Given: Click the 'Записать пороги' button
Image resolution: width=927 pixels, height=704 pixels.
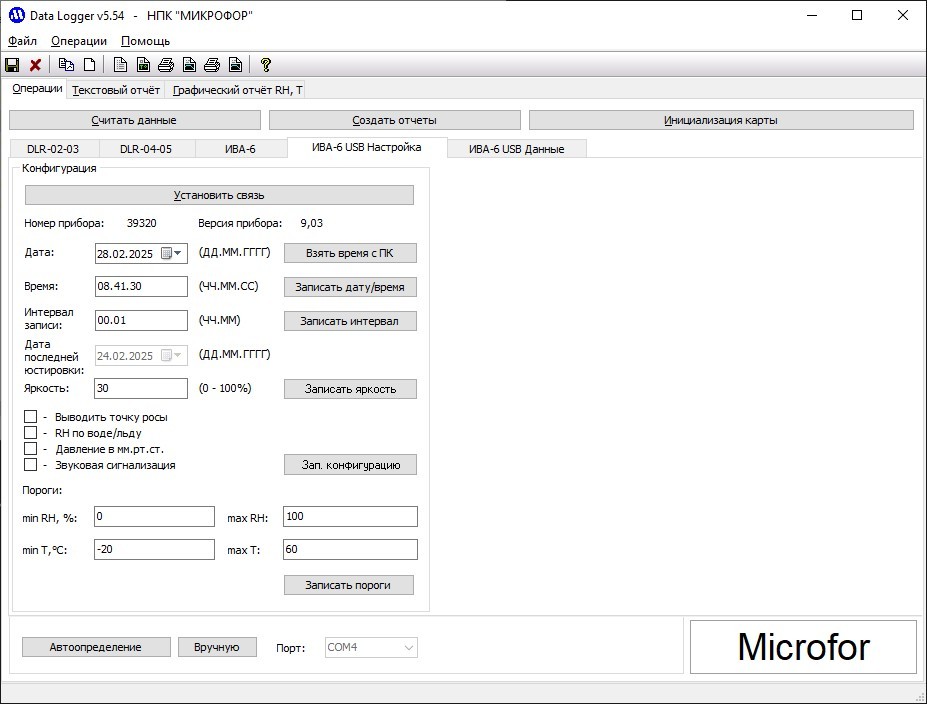Looking at the screenshot, I should (x=347, y=584).
